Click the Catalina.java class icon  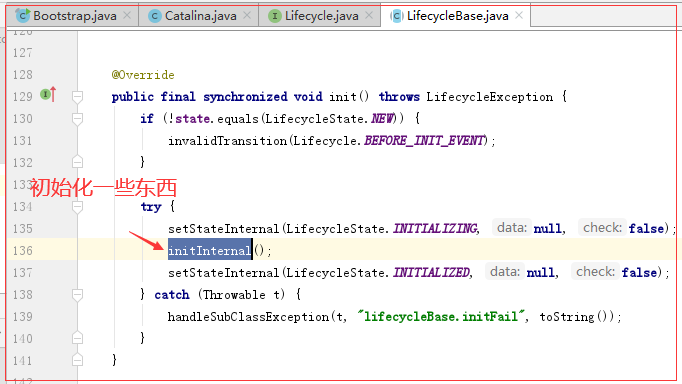click(x=154, y=16)
